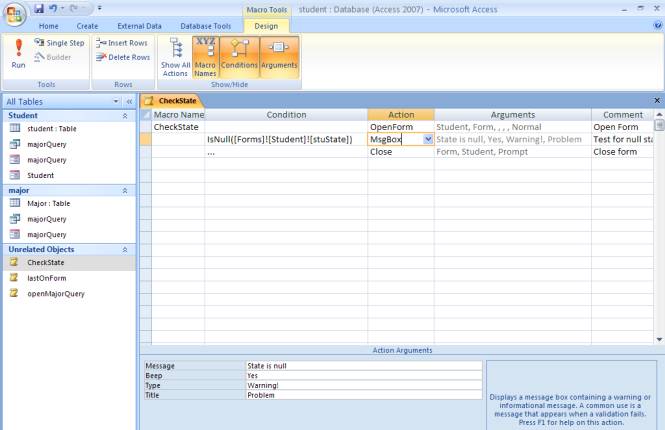Image resolution: width=665 pixels, height=430 pixels.
Task: Click the Close form comment cell
Action: point(622,152)
